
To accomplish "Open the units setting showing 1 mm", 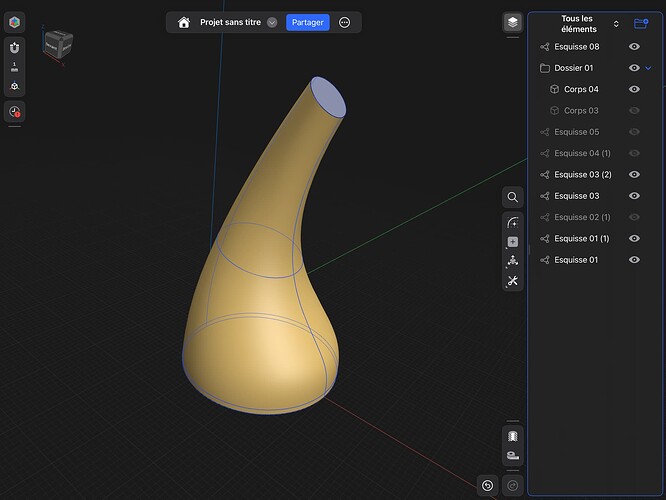I will pos(14,67).
